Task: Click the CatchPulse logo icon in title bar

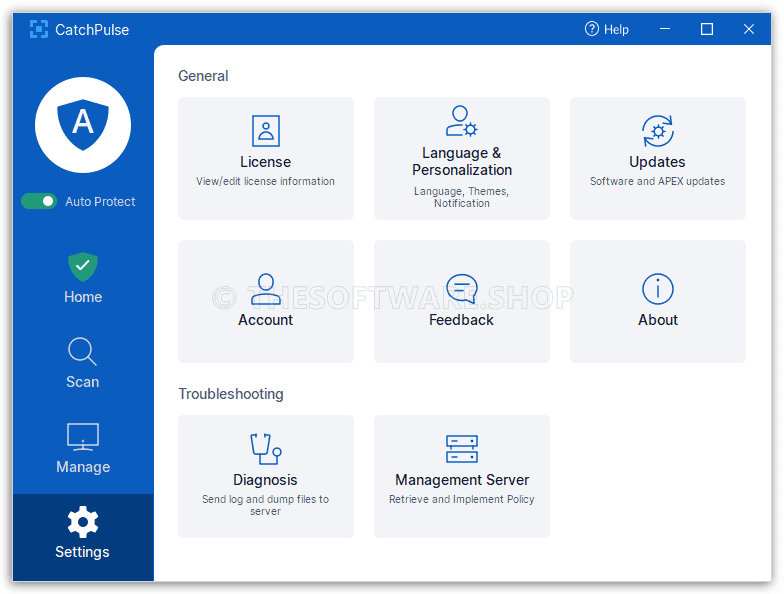Action: (38, 30)
